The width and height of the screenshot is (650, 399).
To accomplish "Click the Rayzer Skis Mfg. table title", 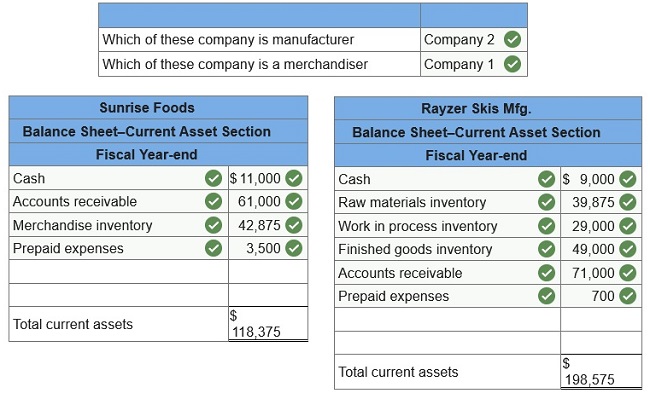I will point(476,109).
